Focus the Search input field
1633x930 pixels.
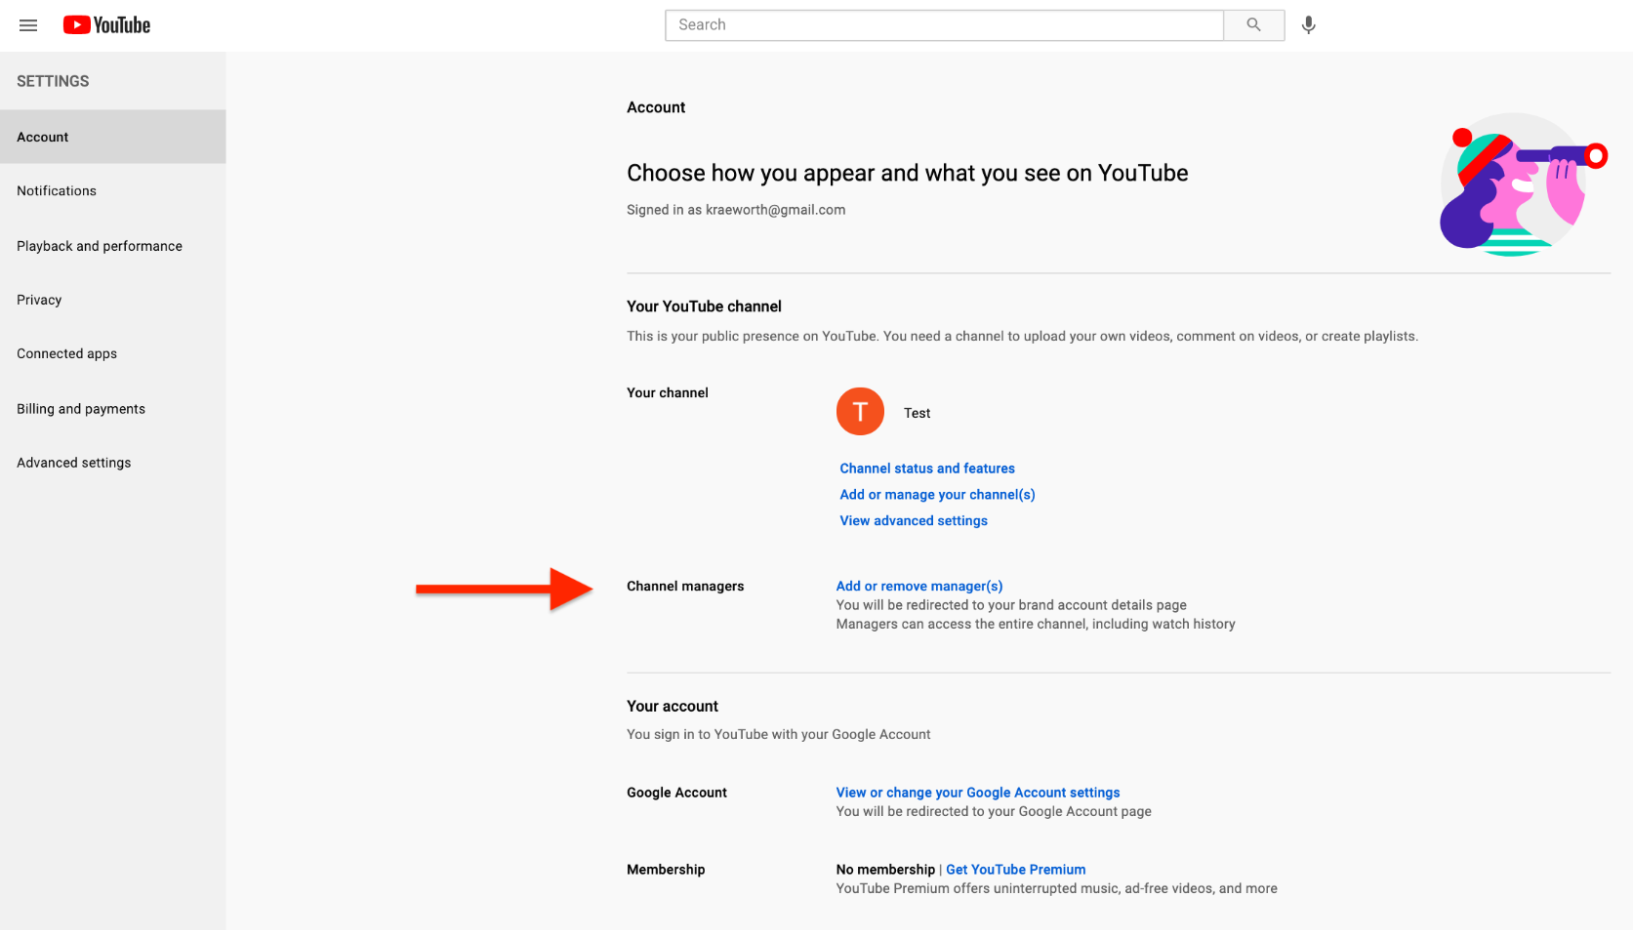tap(944, 25)
